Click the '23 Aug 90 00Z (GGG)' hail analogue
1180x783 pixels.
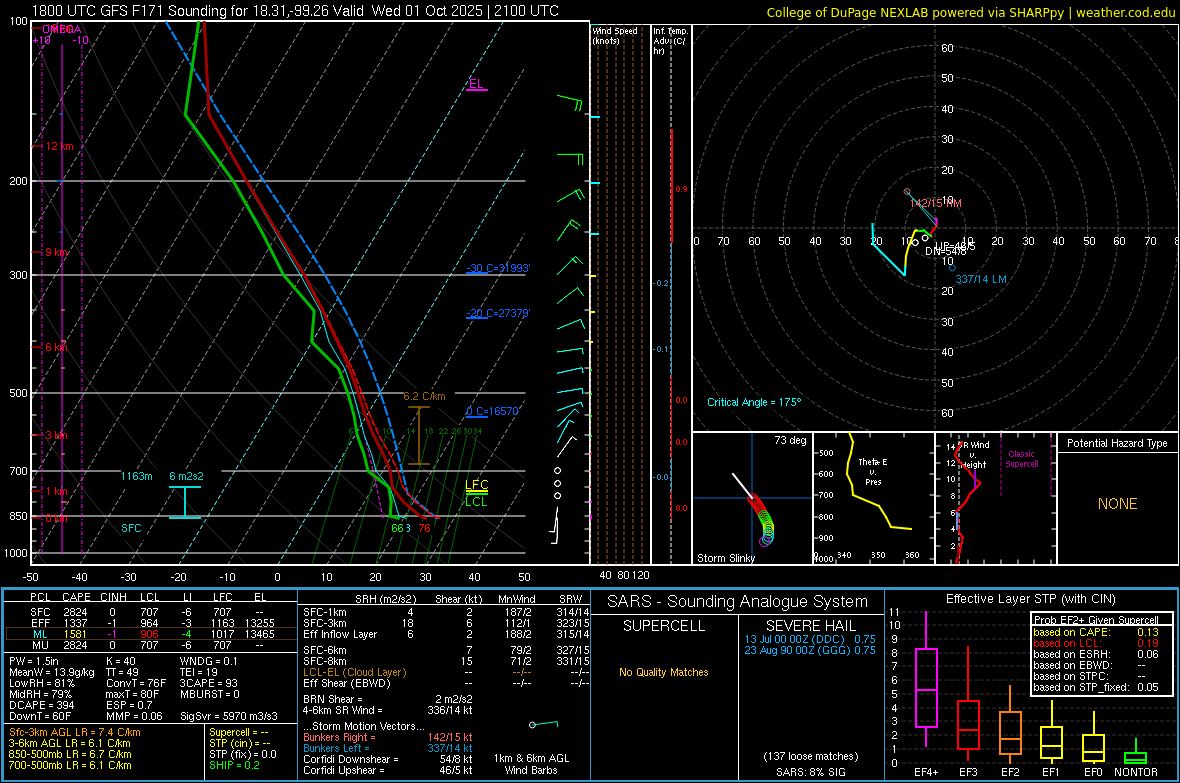pyautogui.click(x=810, y=650)
